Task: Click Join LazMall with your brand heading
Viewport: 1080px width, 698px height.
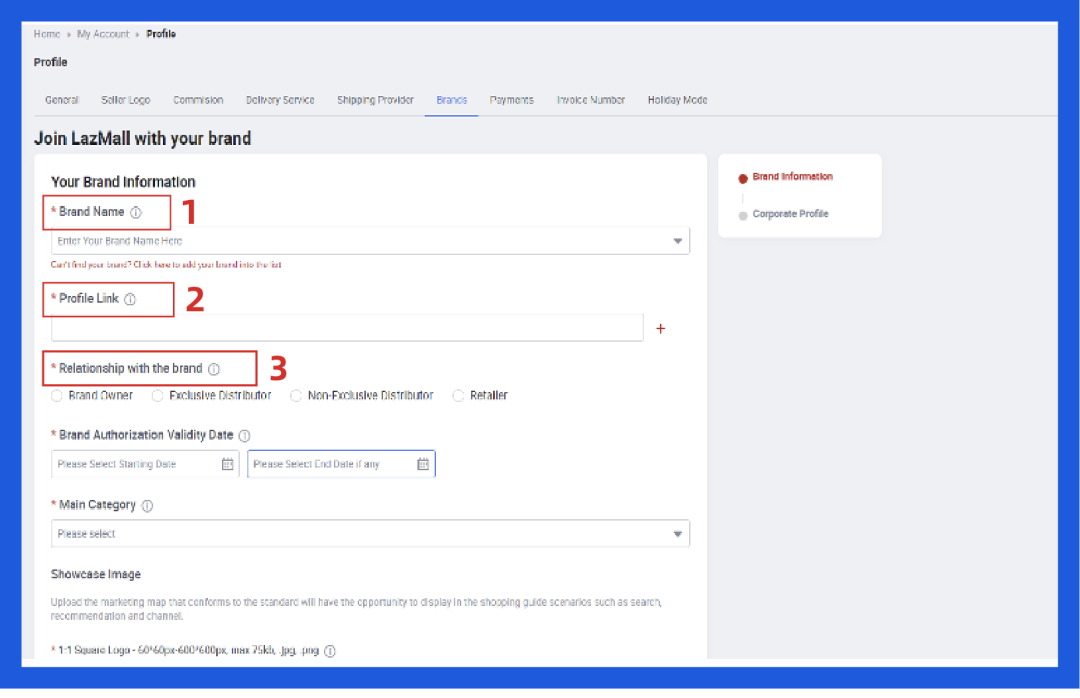Action: click(x=143, y=139)
